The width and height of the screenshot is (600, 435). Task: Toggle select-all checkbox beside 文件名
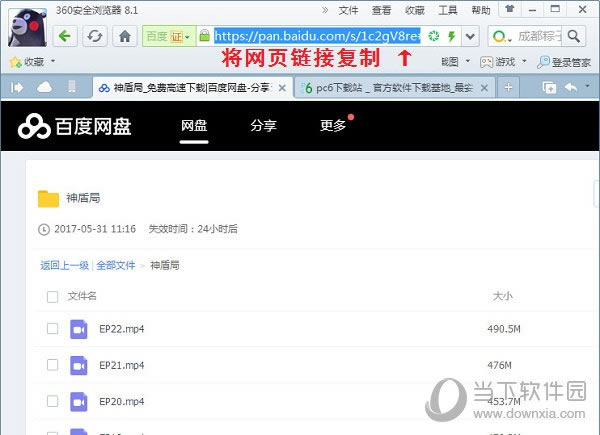point(52,297)
